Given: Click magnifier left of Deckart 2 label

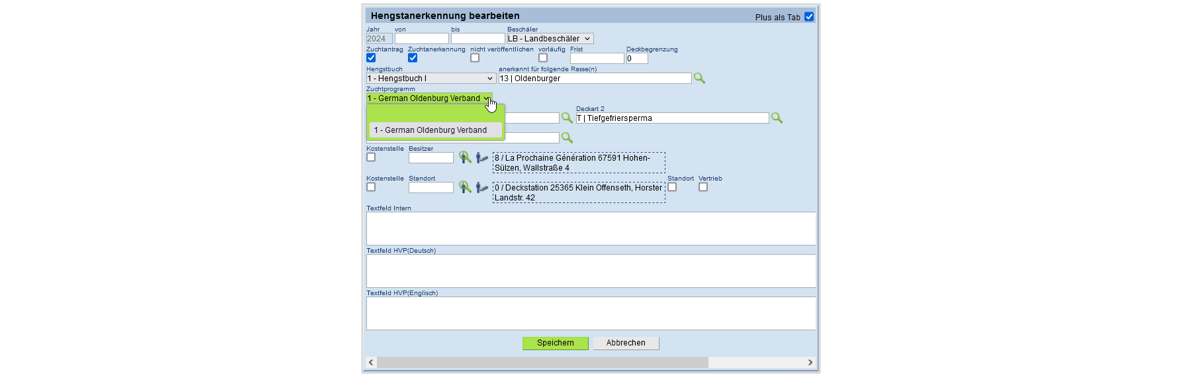Looking at the screenshot, I should (567, 118).
